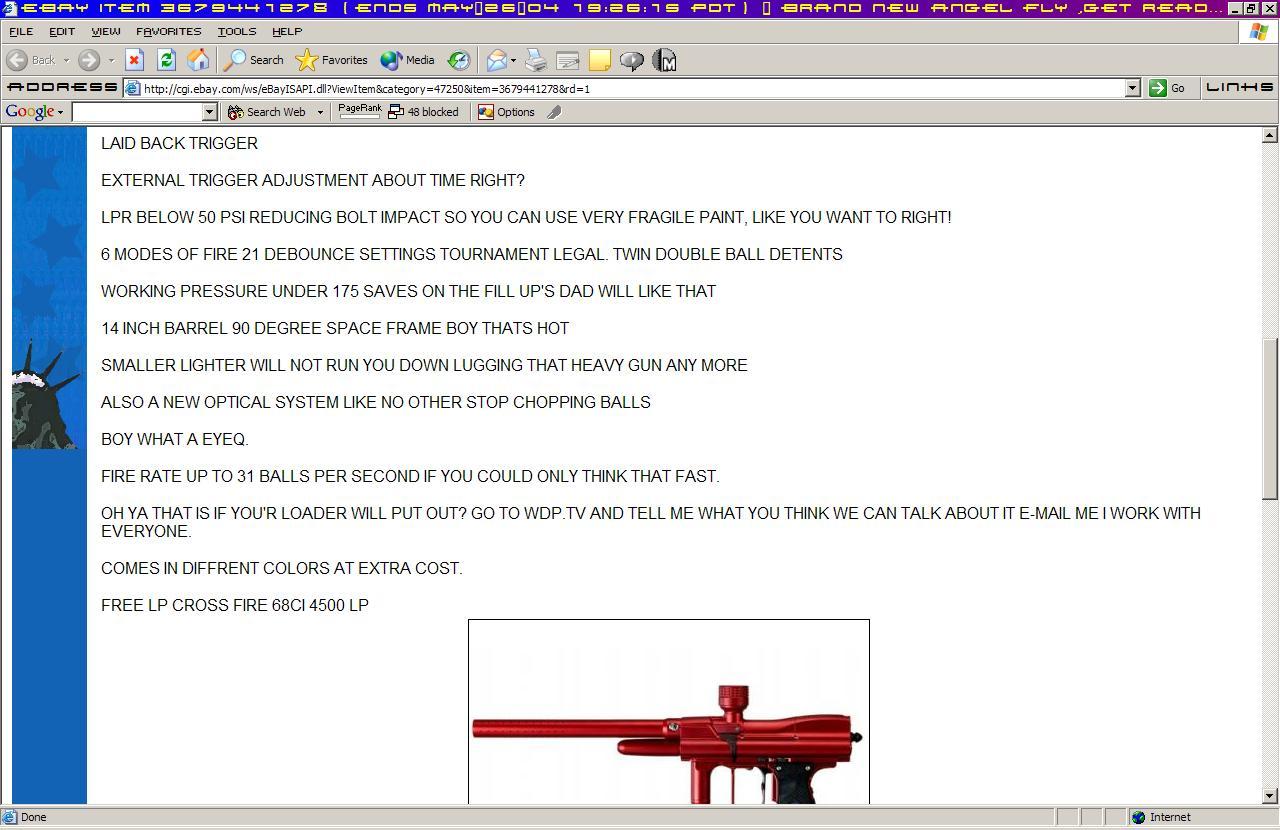
Task: Open the Tools menu
Action: click(237, 31)
